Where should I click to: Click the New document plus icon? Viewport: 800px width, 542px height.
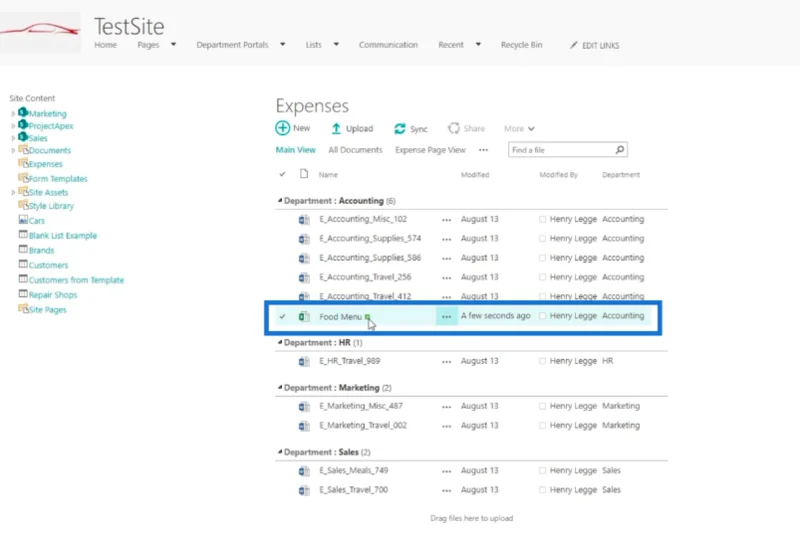point(283,128)
